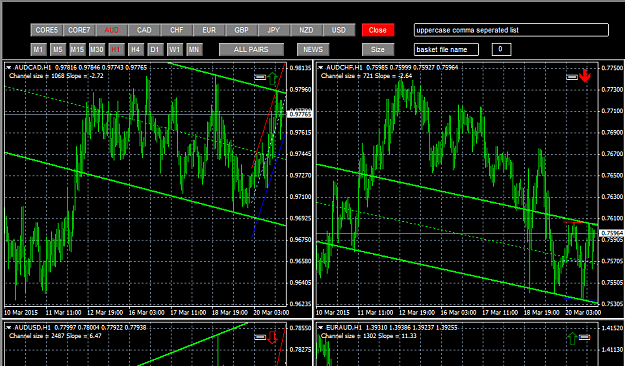Switch to M30 timeframe

pyautogui.click(x=97, y=49)
